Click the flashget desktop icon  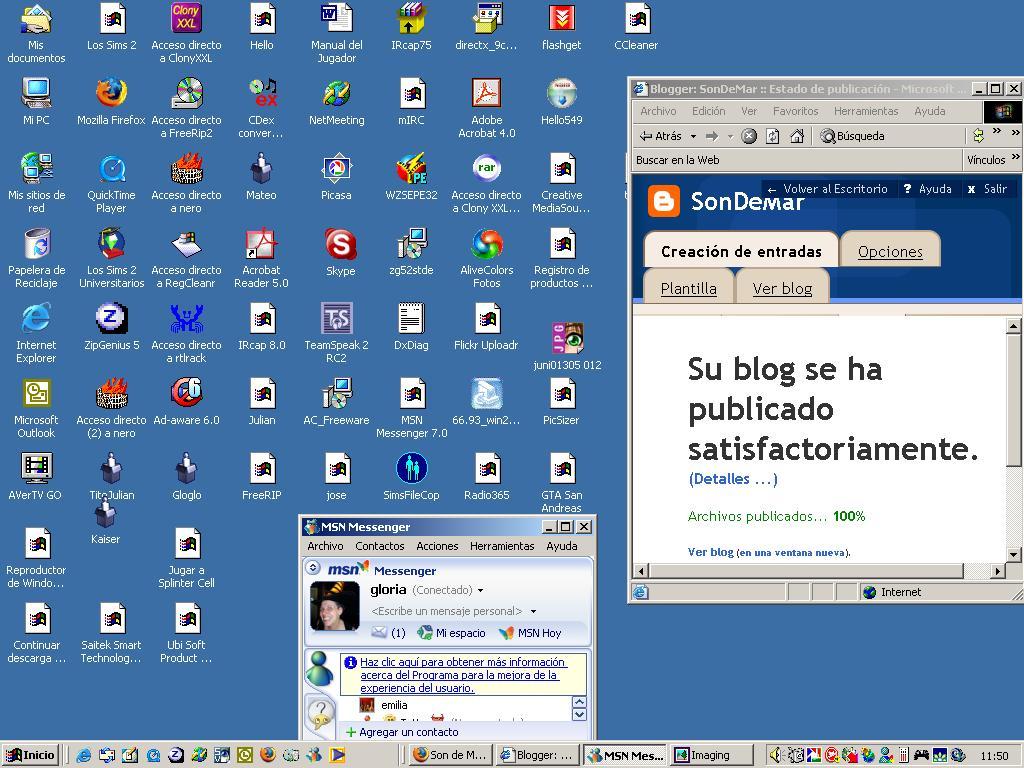click(x=562, y=26)
